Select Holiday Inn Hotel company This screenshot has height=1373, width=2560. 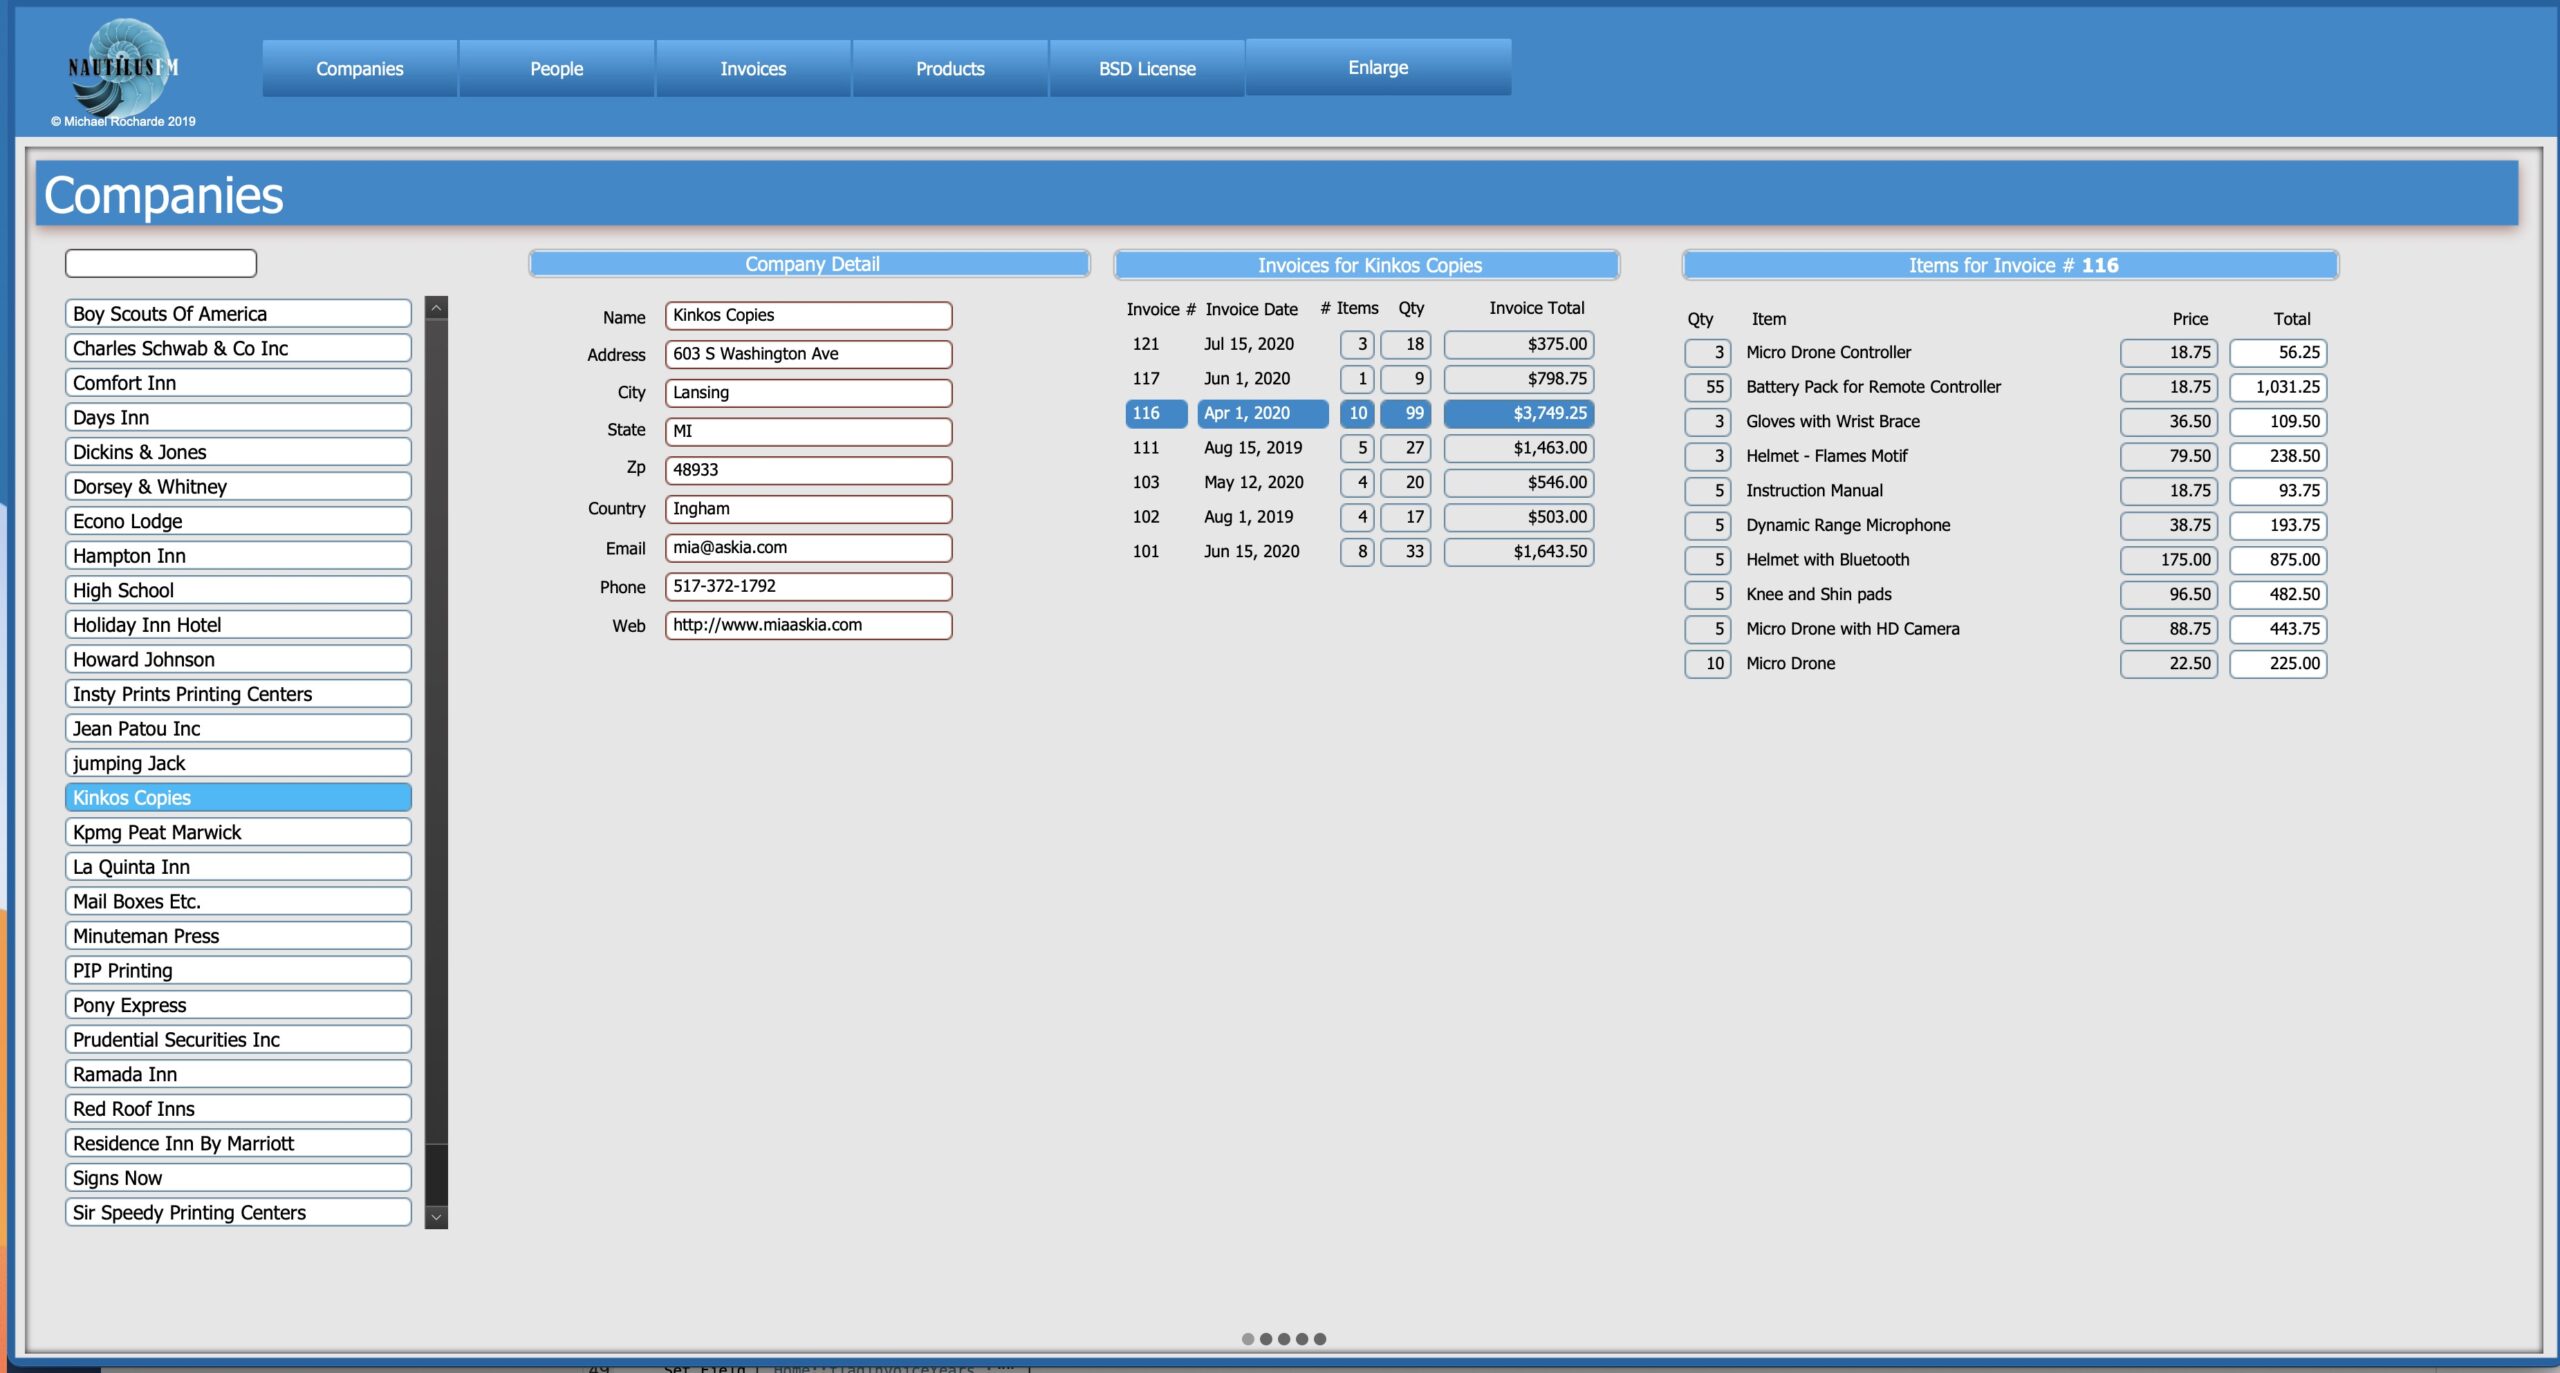tap(238, 625)
